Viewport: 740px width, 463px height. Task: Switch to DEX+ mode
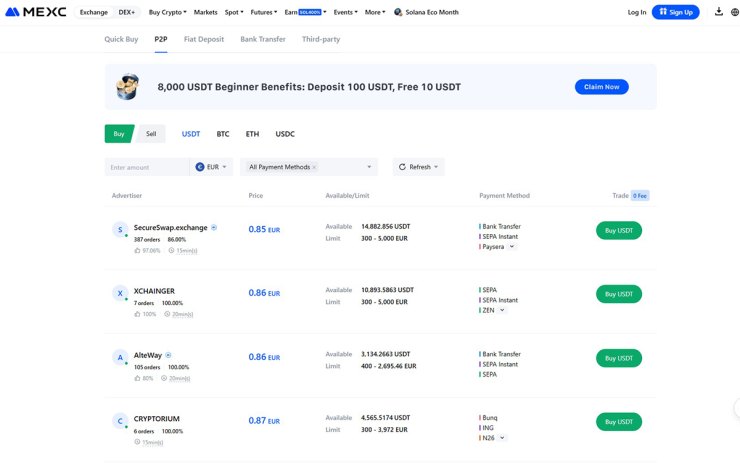coord(126,12)
